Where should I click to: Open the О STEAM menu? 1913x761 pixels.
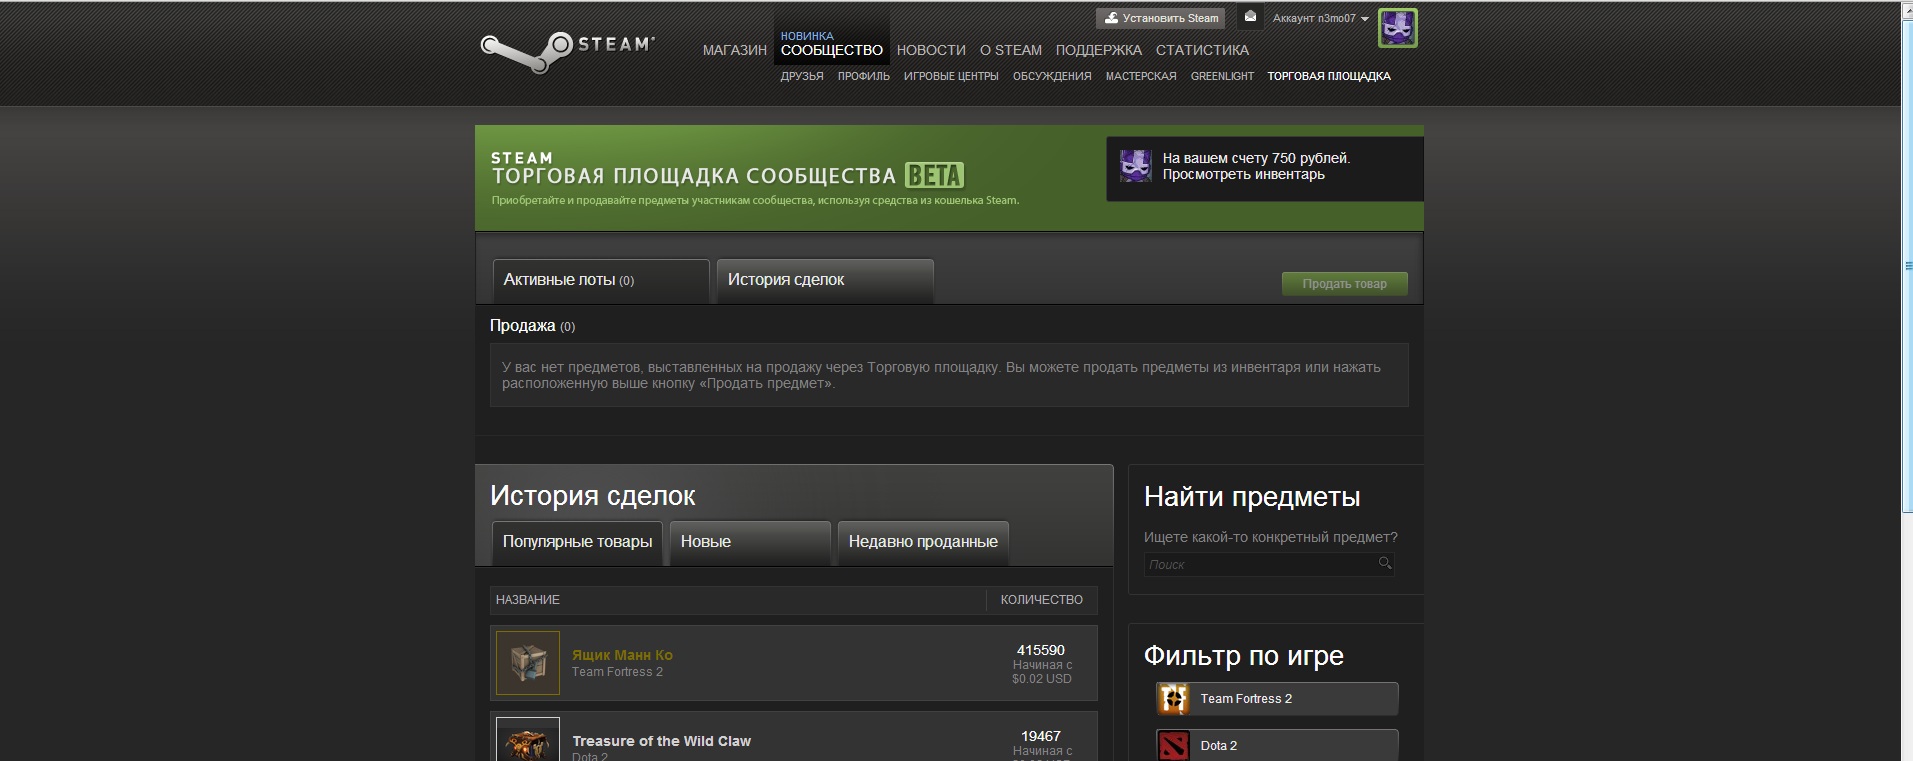pyautogui.click(x=1011, y=50)
